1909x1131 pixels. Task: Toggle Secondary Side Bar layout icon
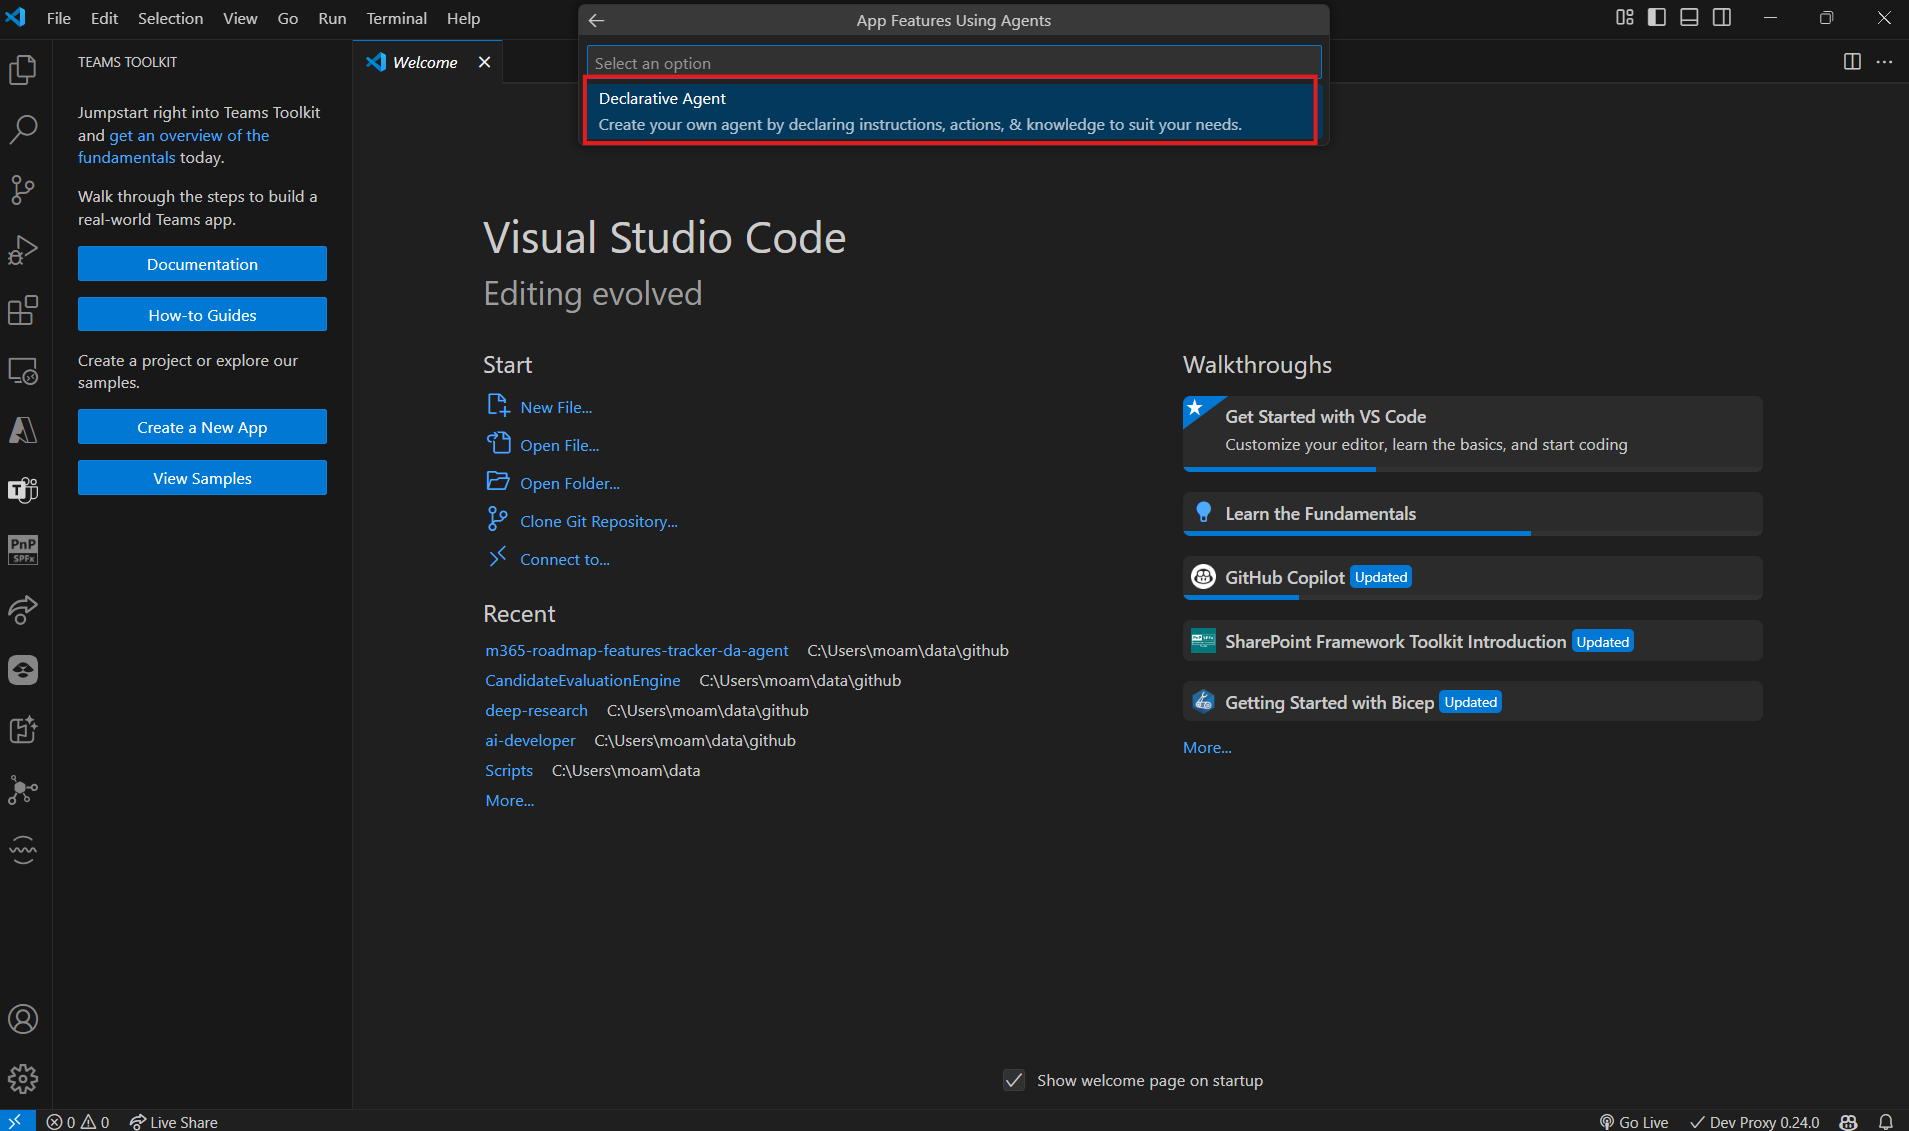click(1722, 18)
